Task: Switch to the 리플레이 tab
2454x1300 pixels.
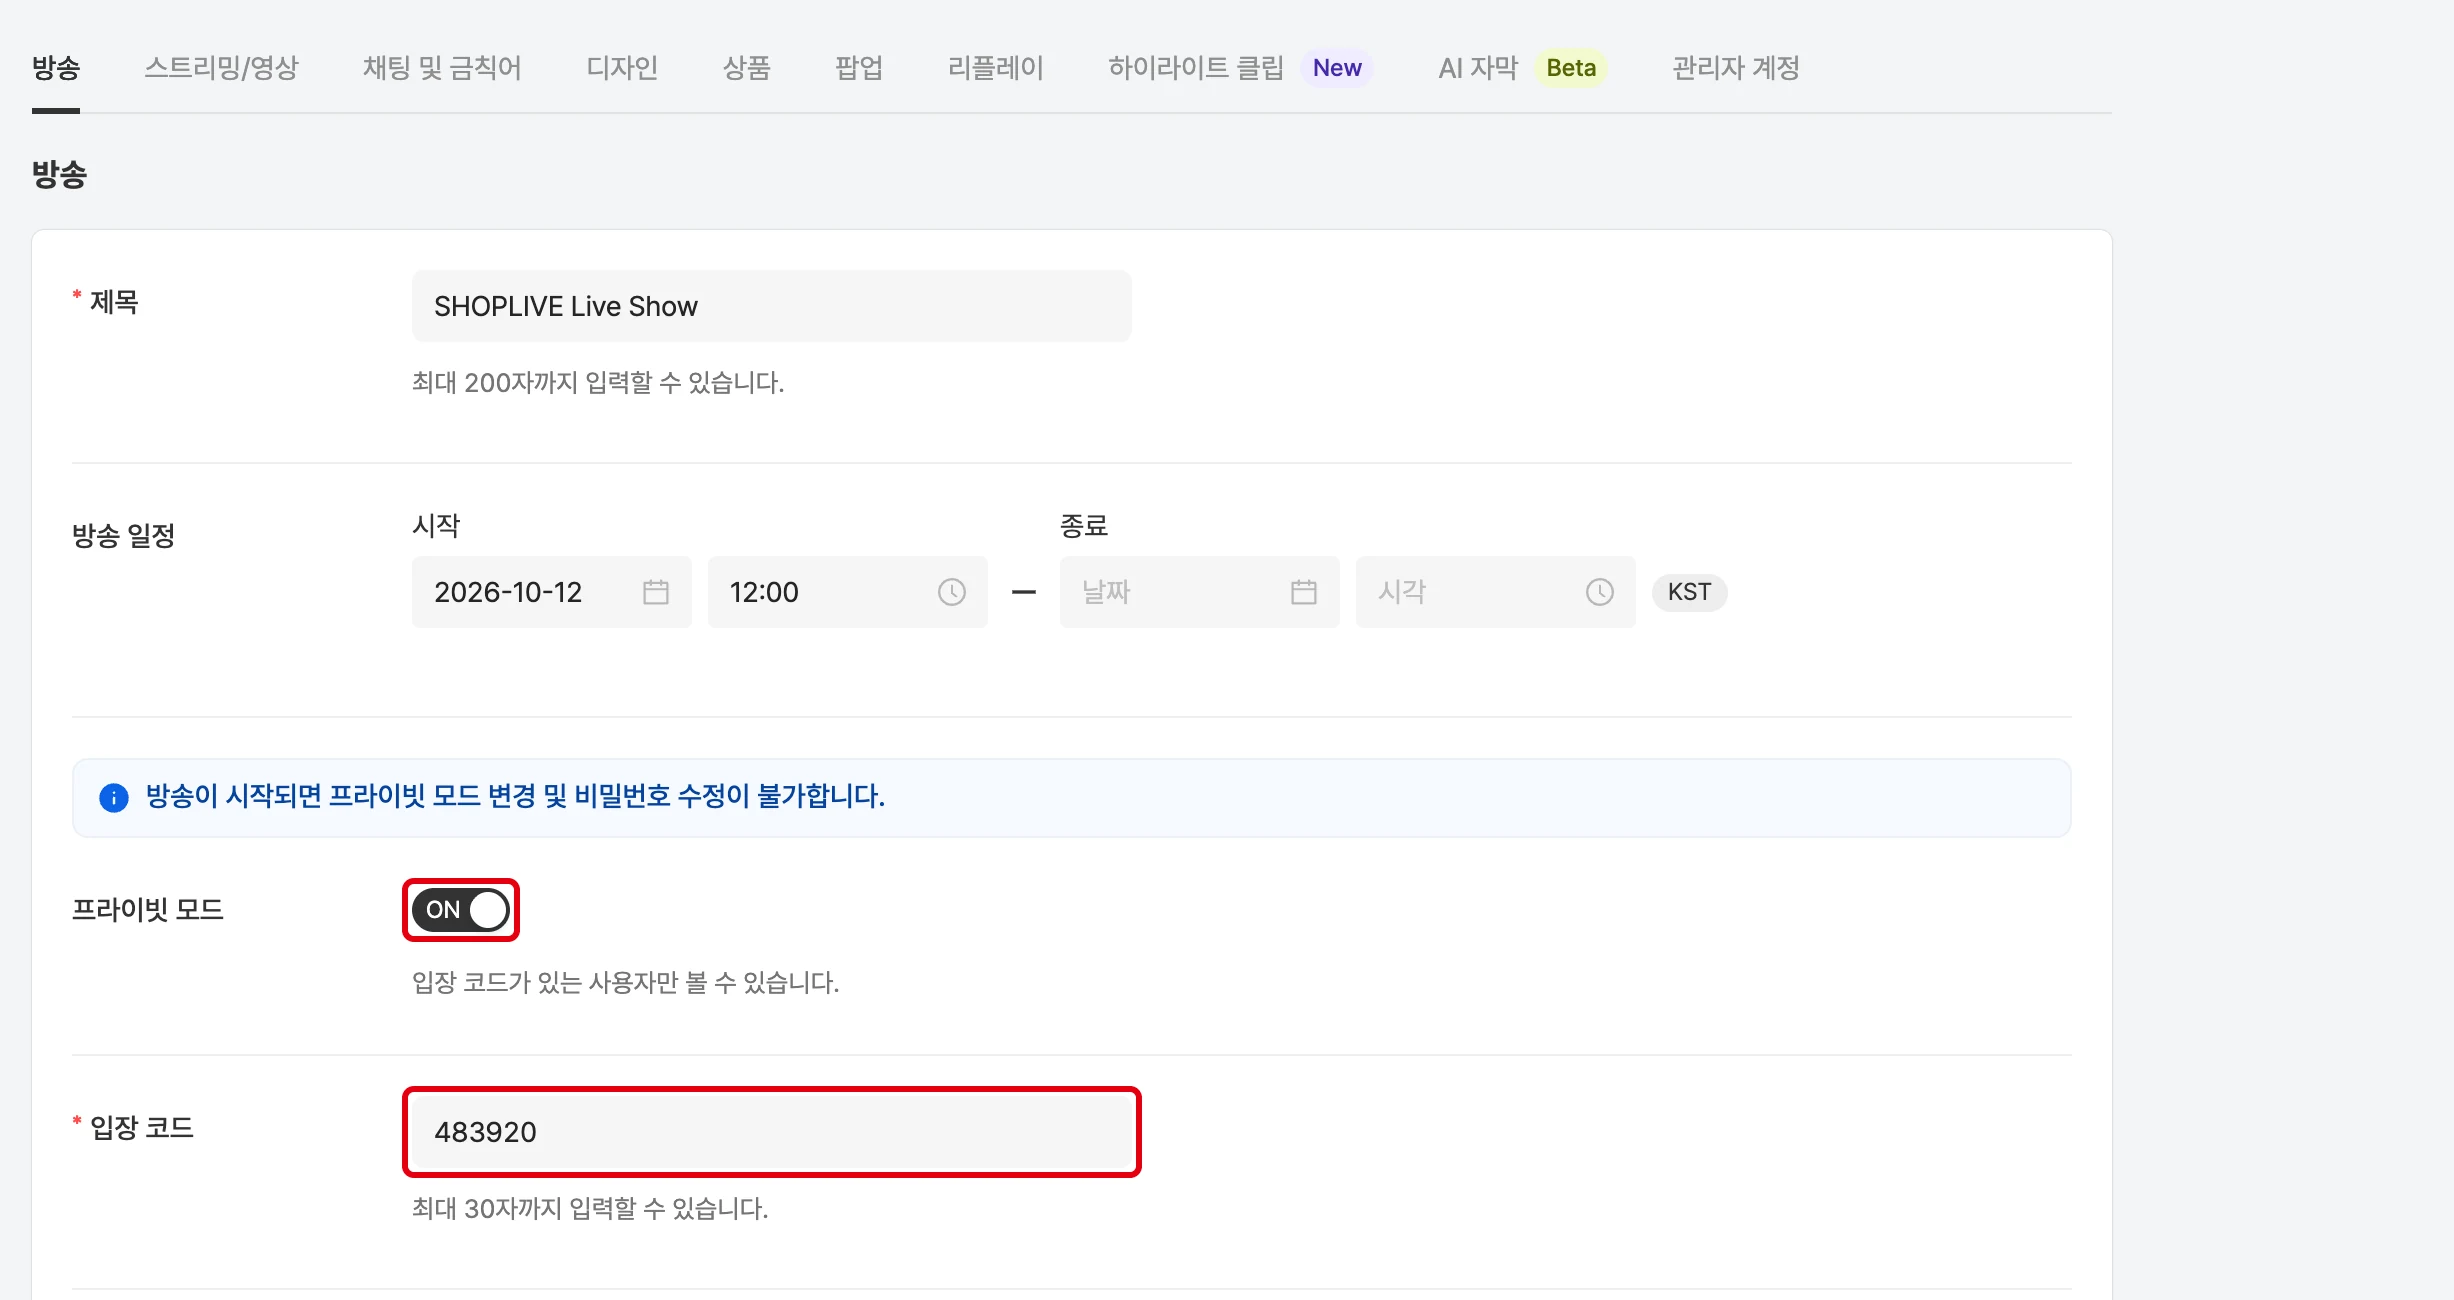Action: coord(996,68)
